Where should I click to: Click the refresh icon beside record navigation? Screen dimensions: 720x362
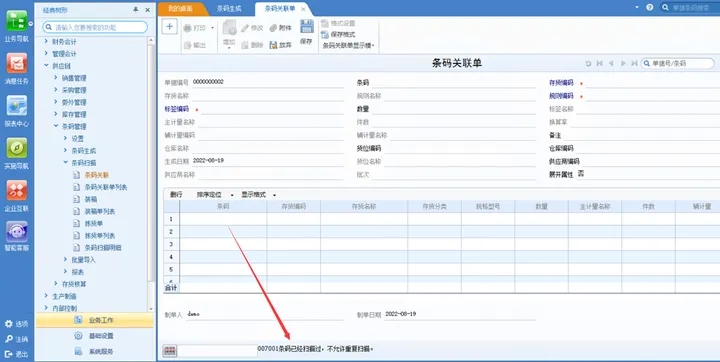click(x=588, y=63)
